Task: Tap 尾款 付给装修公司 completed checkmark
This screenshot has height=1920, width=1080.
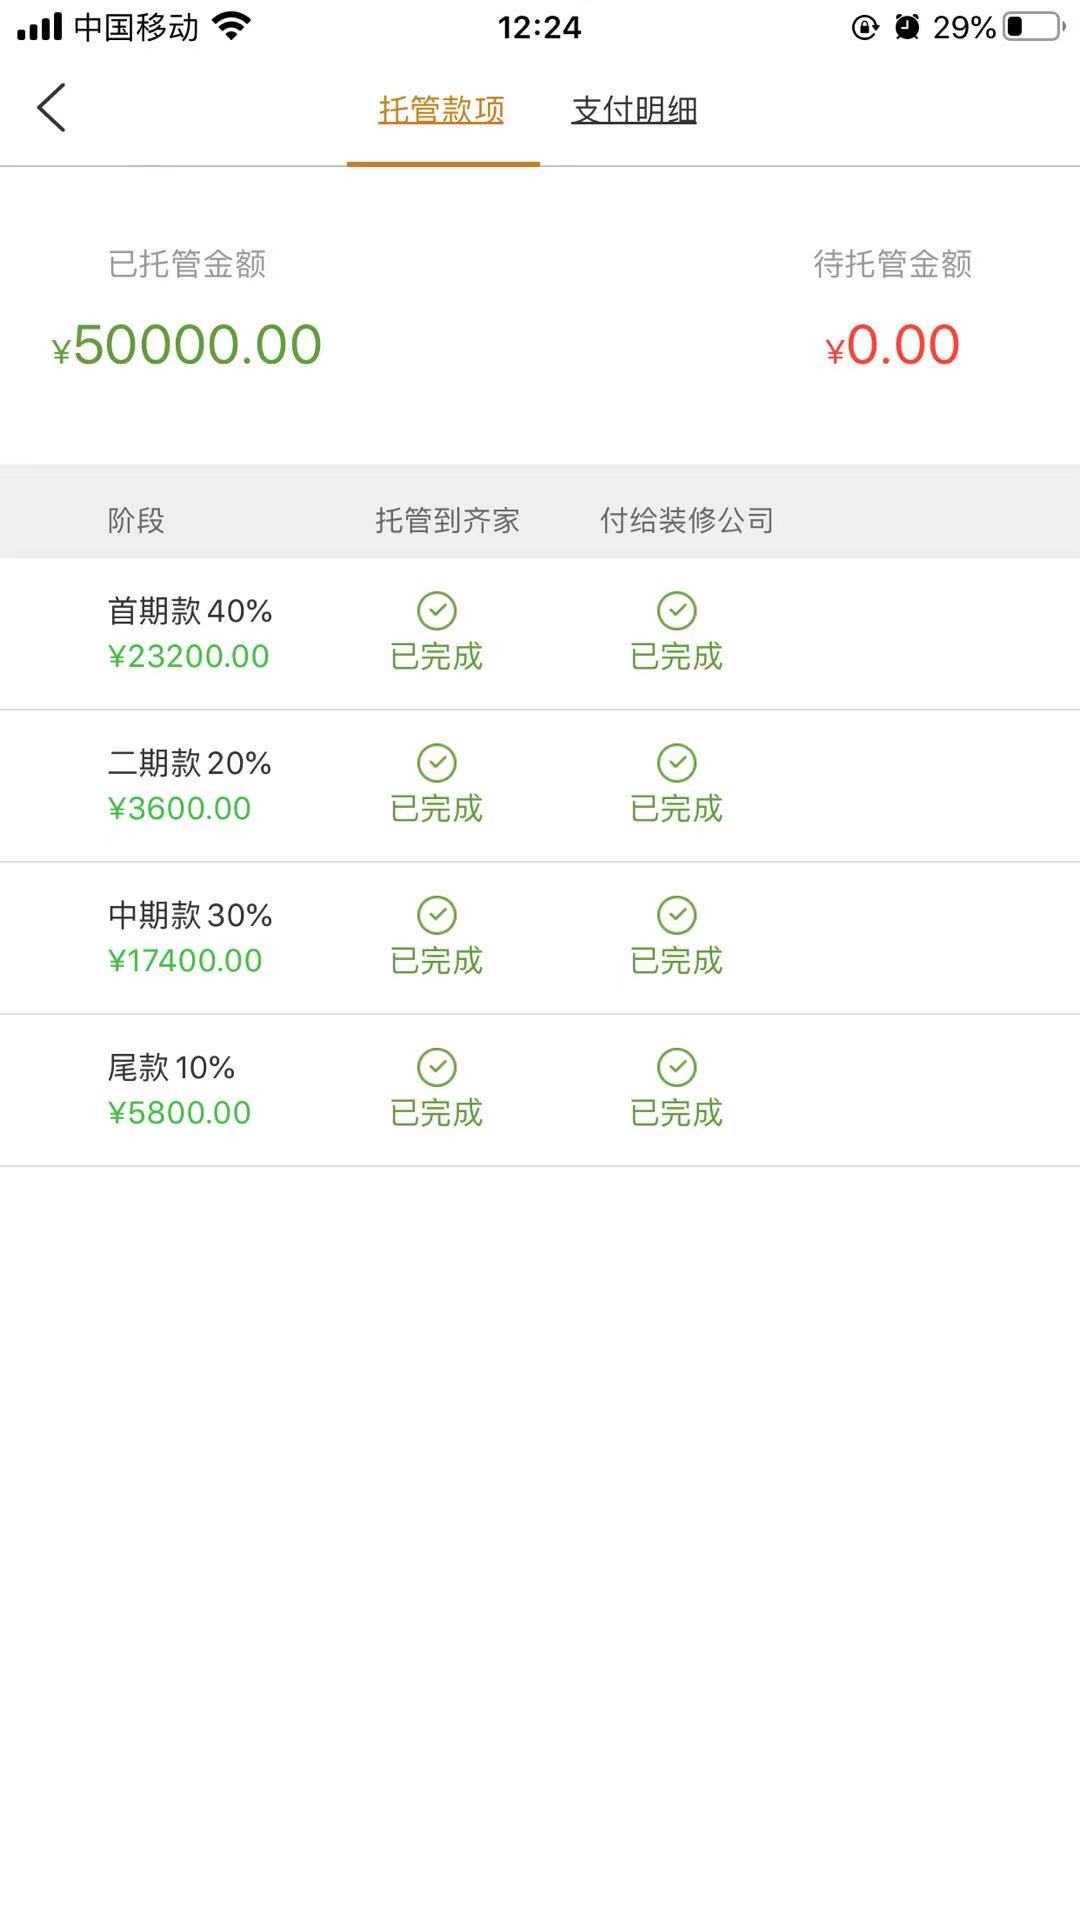Action: point(677,1067)
